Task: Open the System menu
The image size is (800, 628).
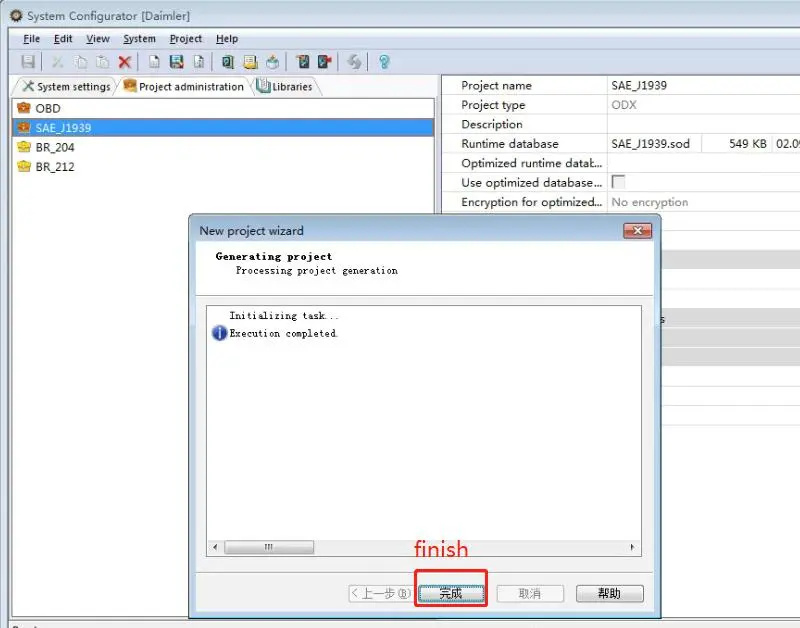Action: pyautogui.click(x=139, y=39)
